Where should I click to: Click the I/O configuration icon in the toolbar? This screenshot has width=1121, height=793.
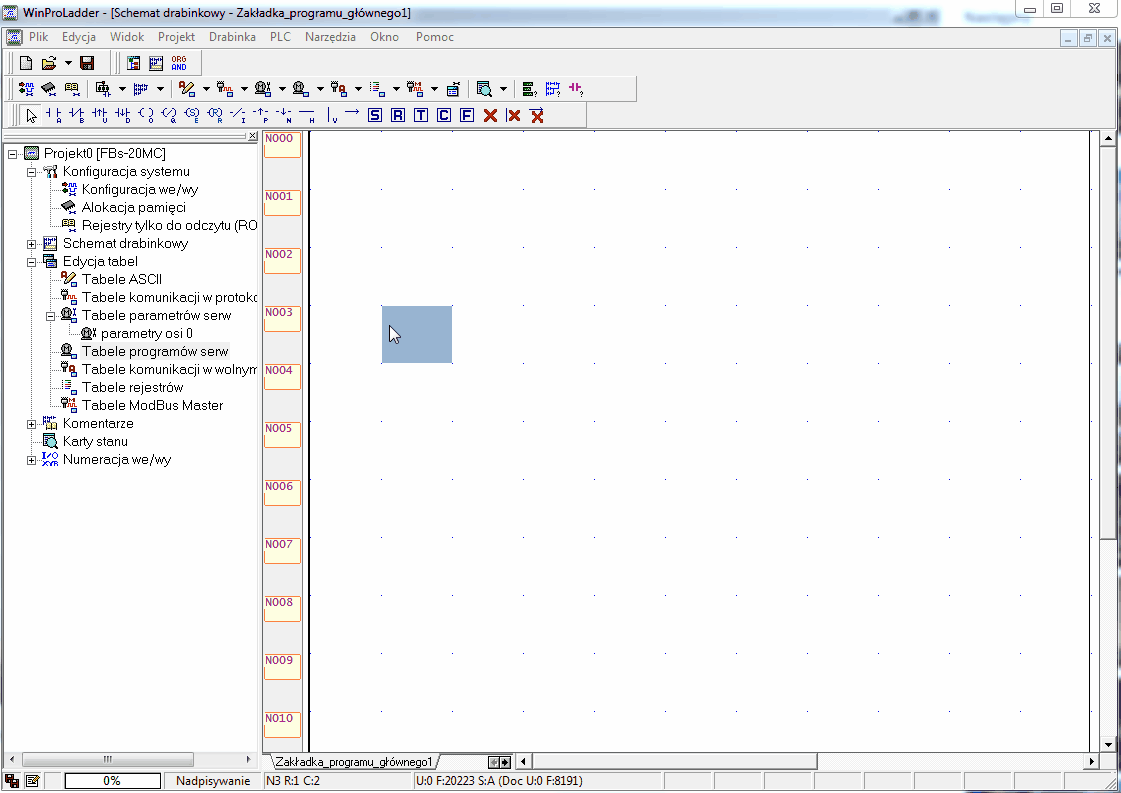(x=26, y=89)
